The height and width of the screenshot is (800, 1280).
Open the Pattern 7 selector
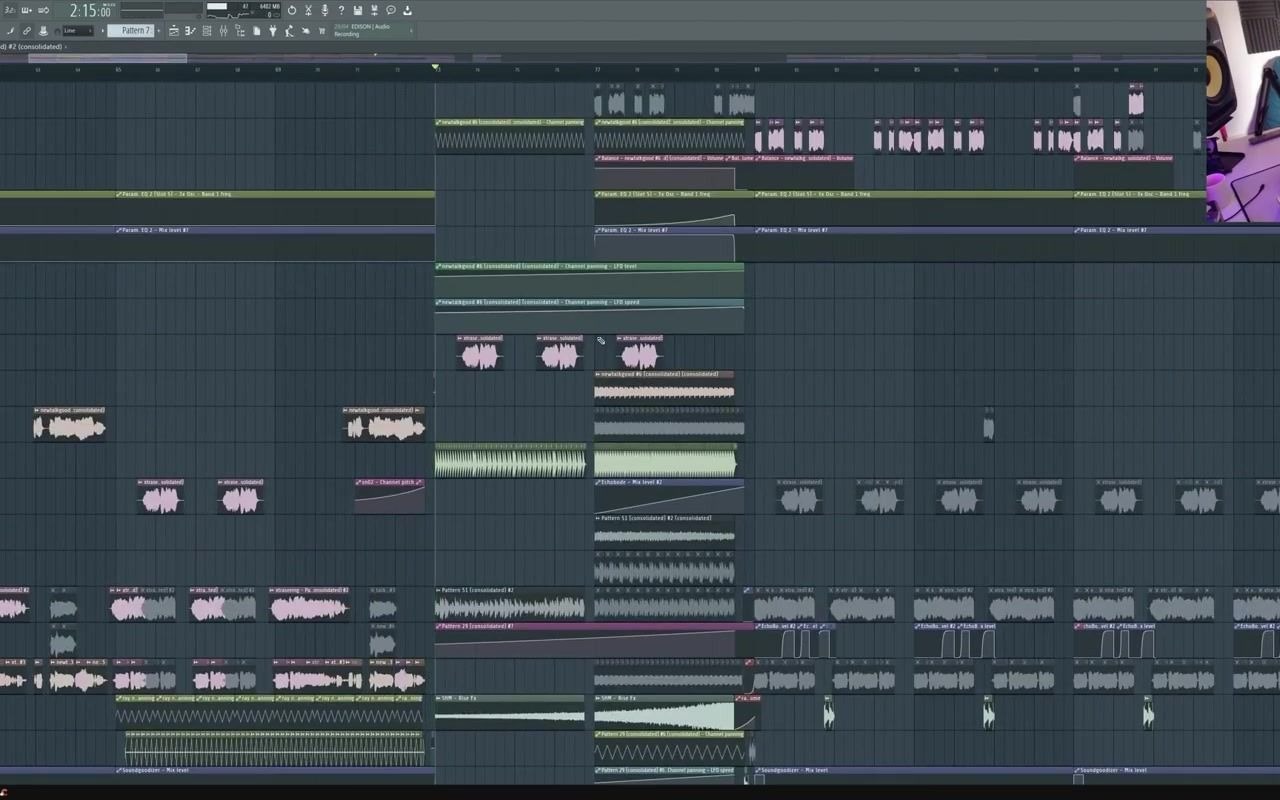click(x=131, y=31)
